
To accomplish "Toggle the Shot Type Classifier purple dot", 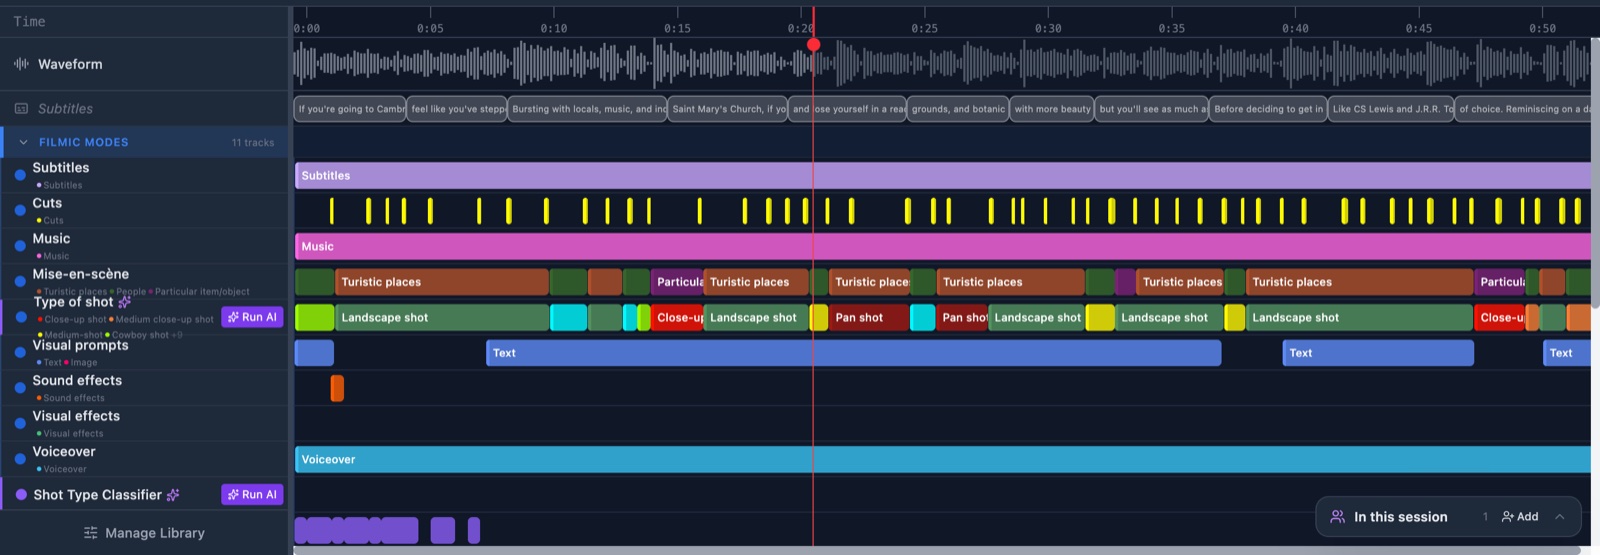I will 21,495.
